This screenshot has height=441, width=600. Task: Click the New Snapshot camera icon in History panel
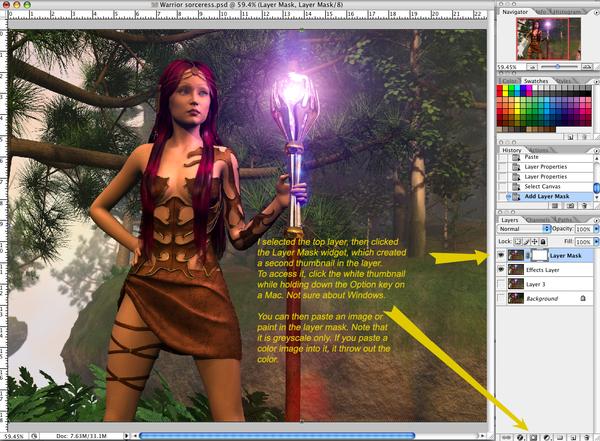[x=570, y=206]
